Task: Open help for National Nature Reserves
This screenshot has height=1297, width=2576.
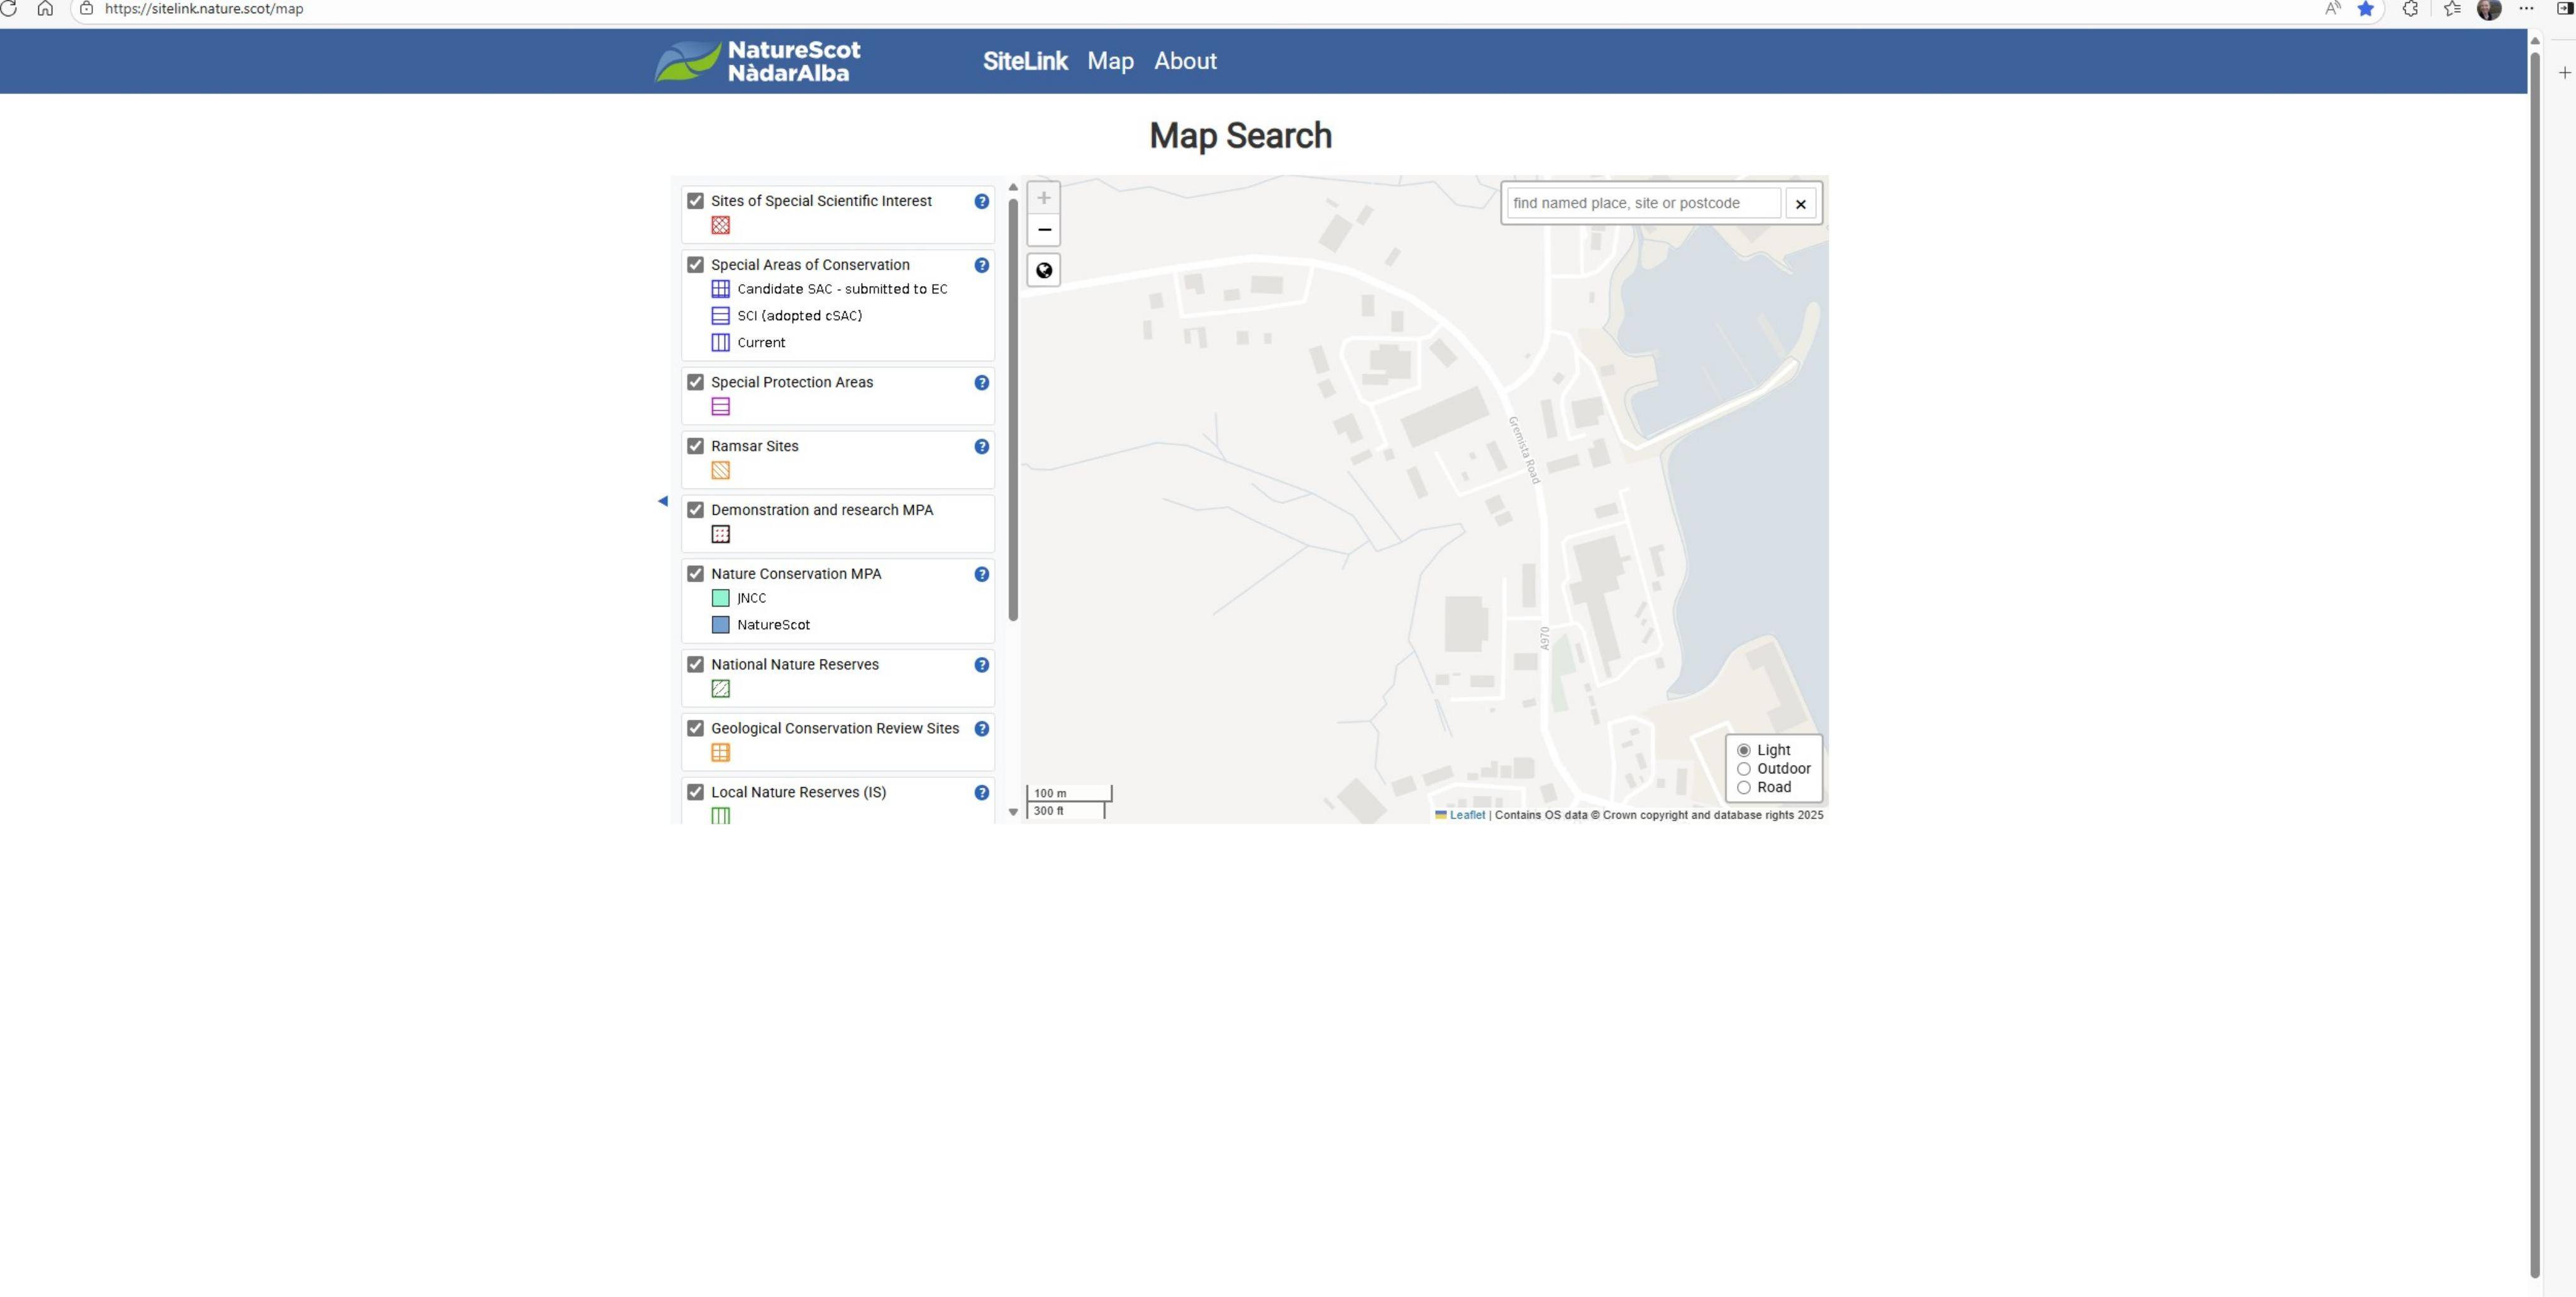Action: click(981, 665)
